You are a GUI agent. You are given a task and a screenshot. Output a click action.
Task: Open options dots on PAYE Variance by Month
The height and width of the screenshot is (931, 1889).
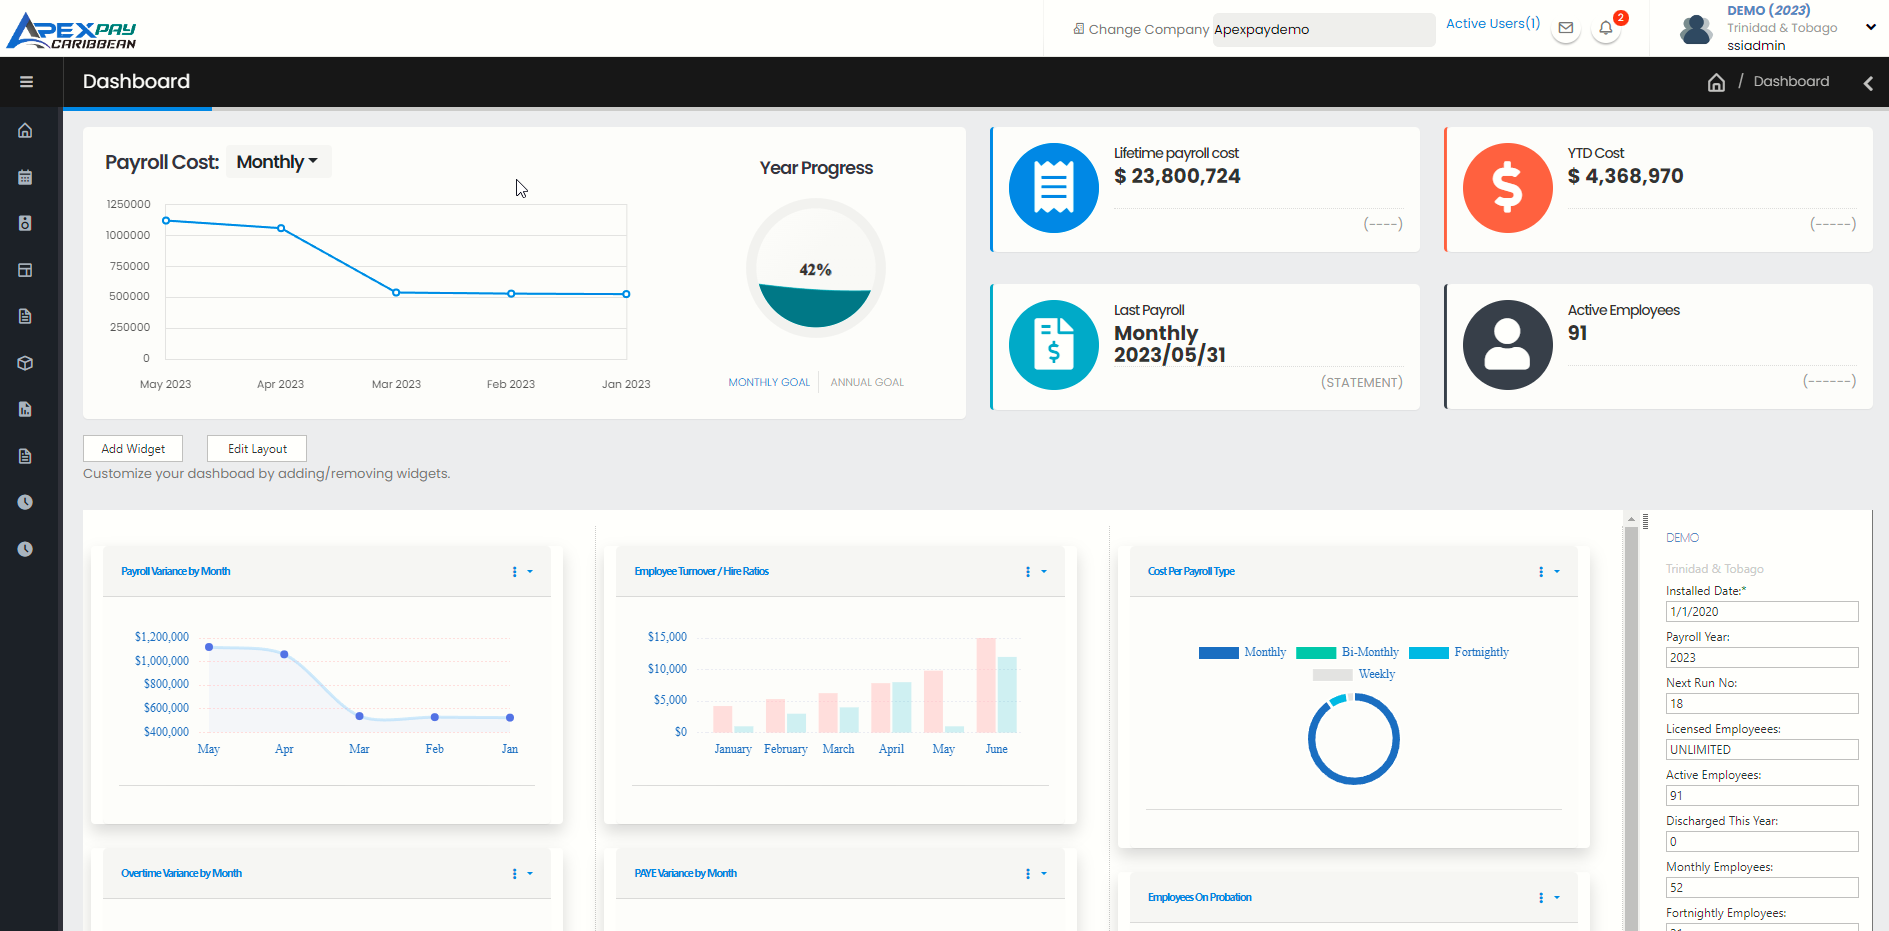tap(1028, 874)
